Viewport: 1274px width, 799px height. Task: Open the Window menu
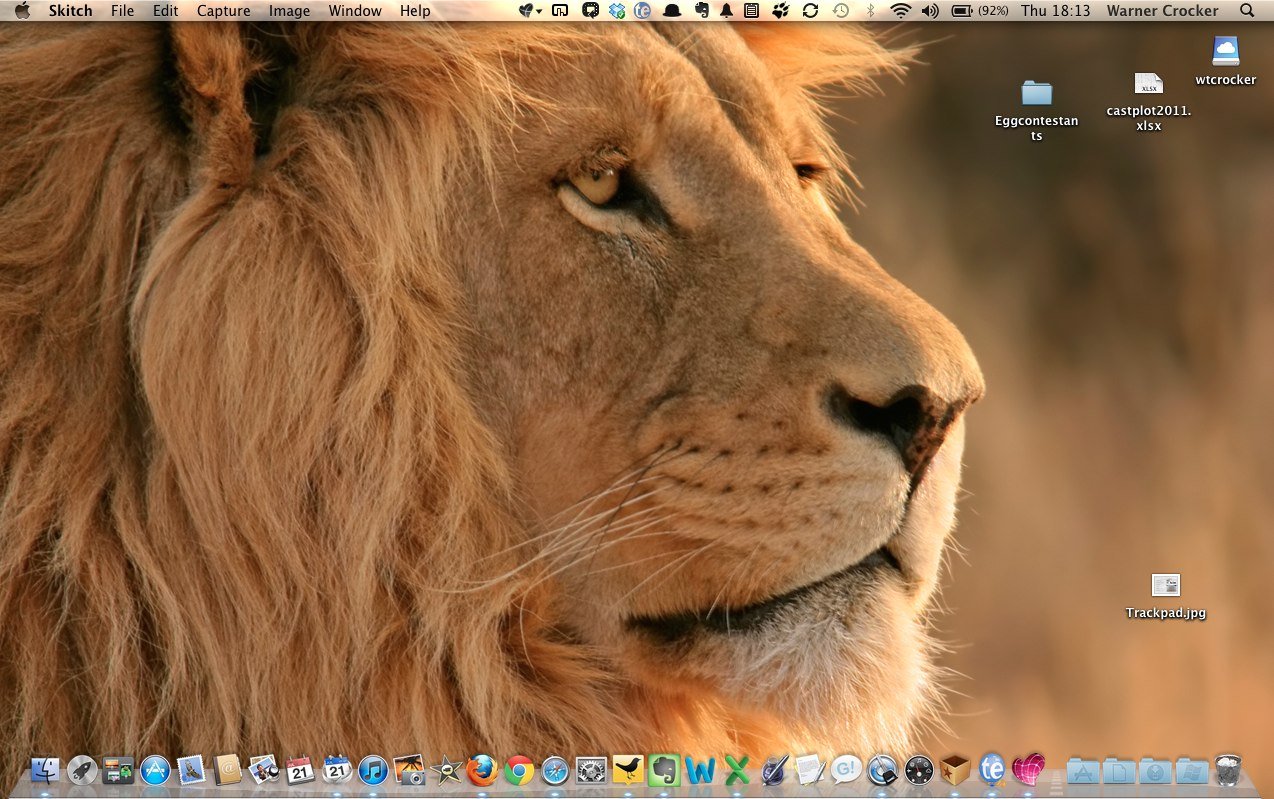[355, 11]
